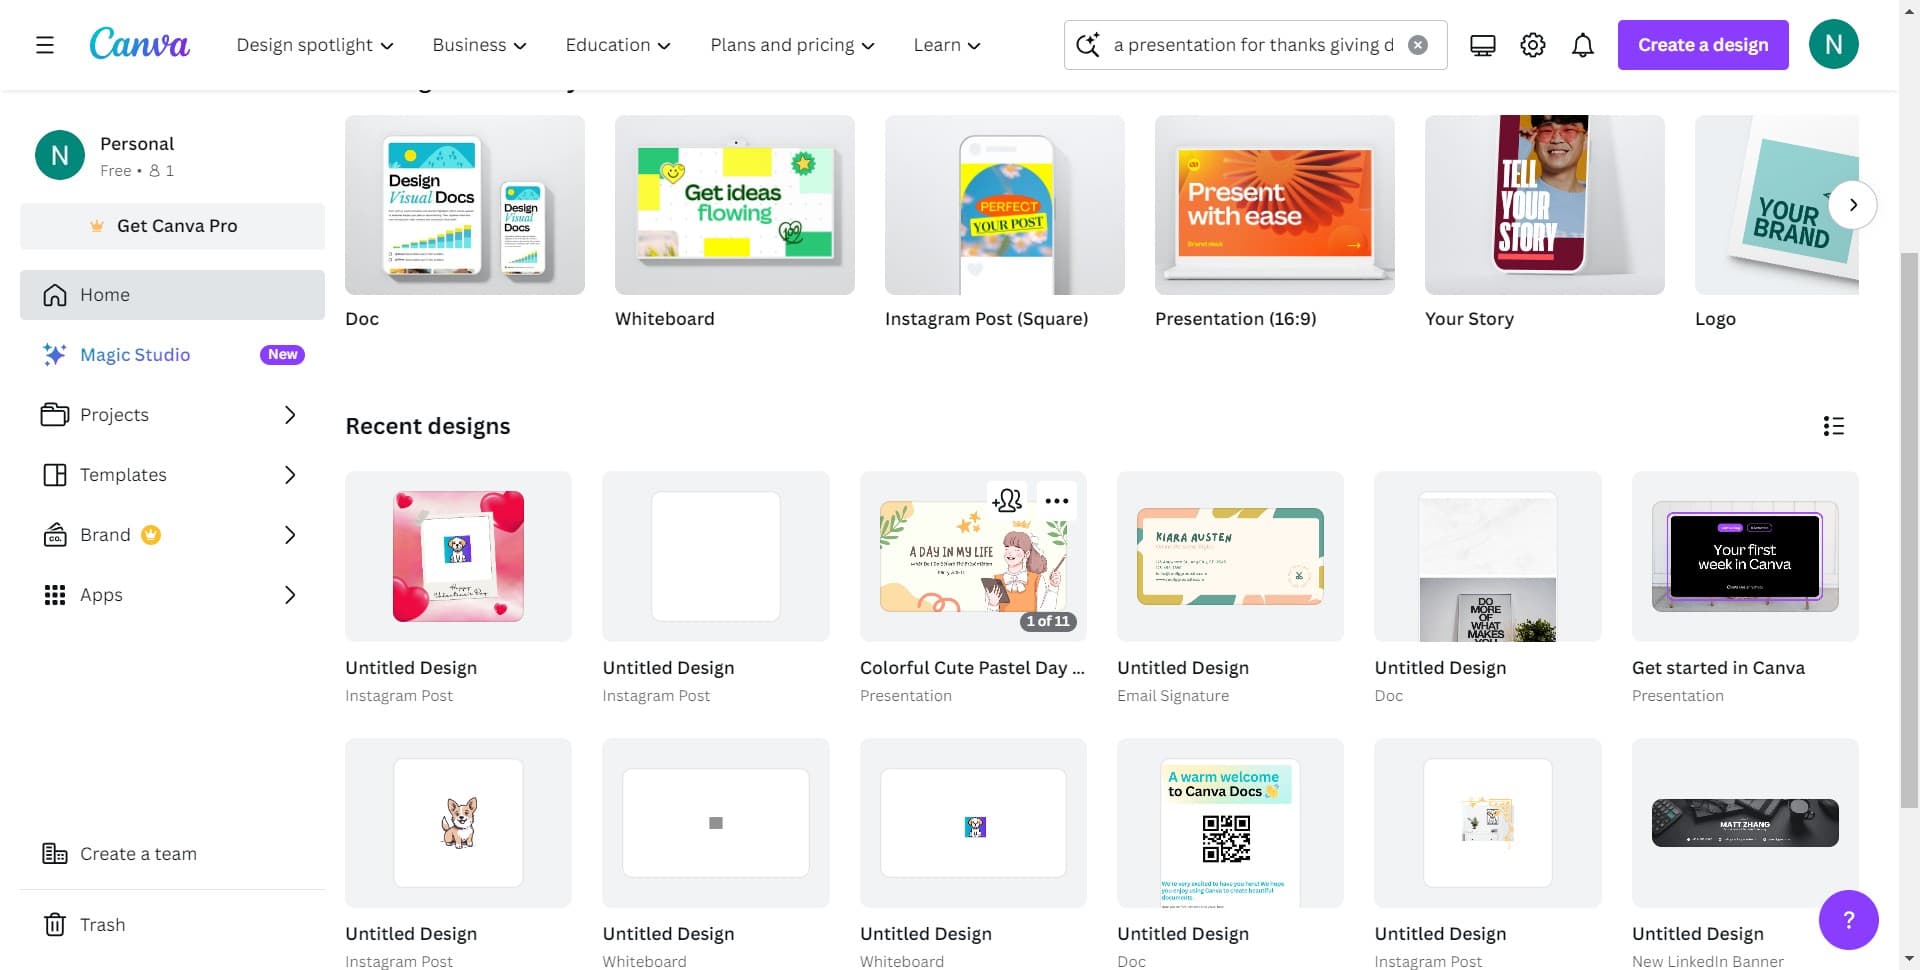This screenshot has width=1920, height=970.
Task: Open more options on Colorful Cute Pastel design
Action: 1056,500
